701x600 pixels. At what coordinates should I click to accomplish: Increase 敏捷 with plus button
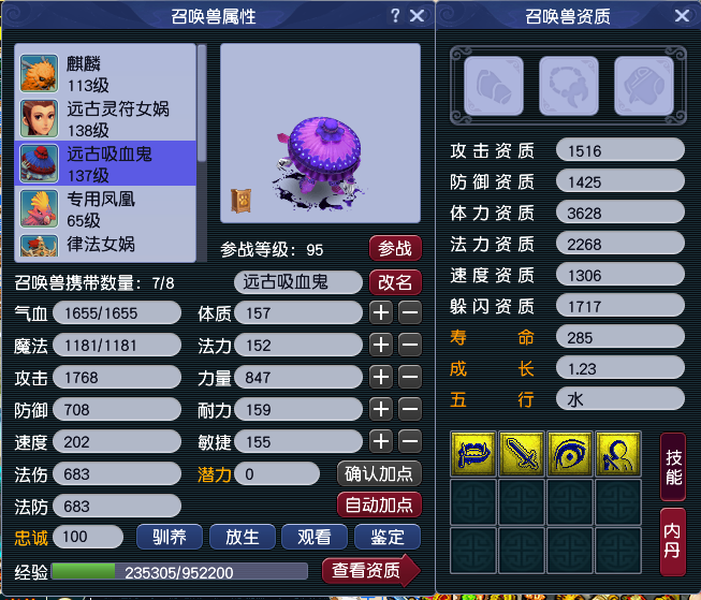pos(381,441)
